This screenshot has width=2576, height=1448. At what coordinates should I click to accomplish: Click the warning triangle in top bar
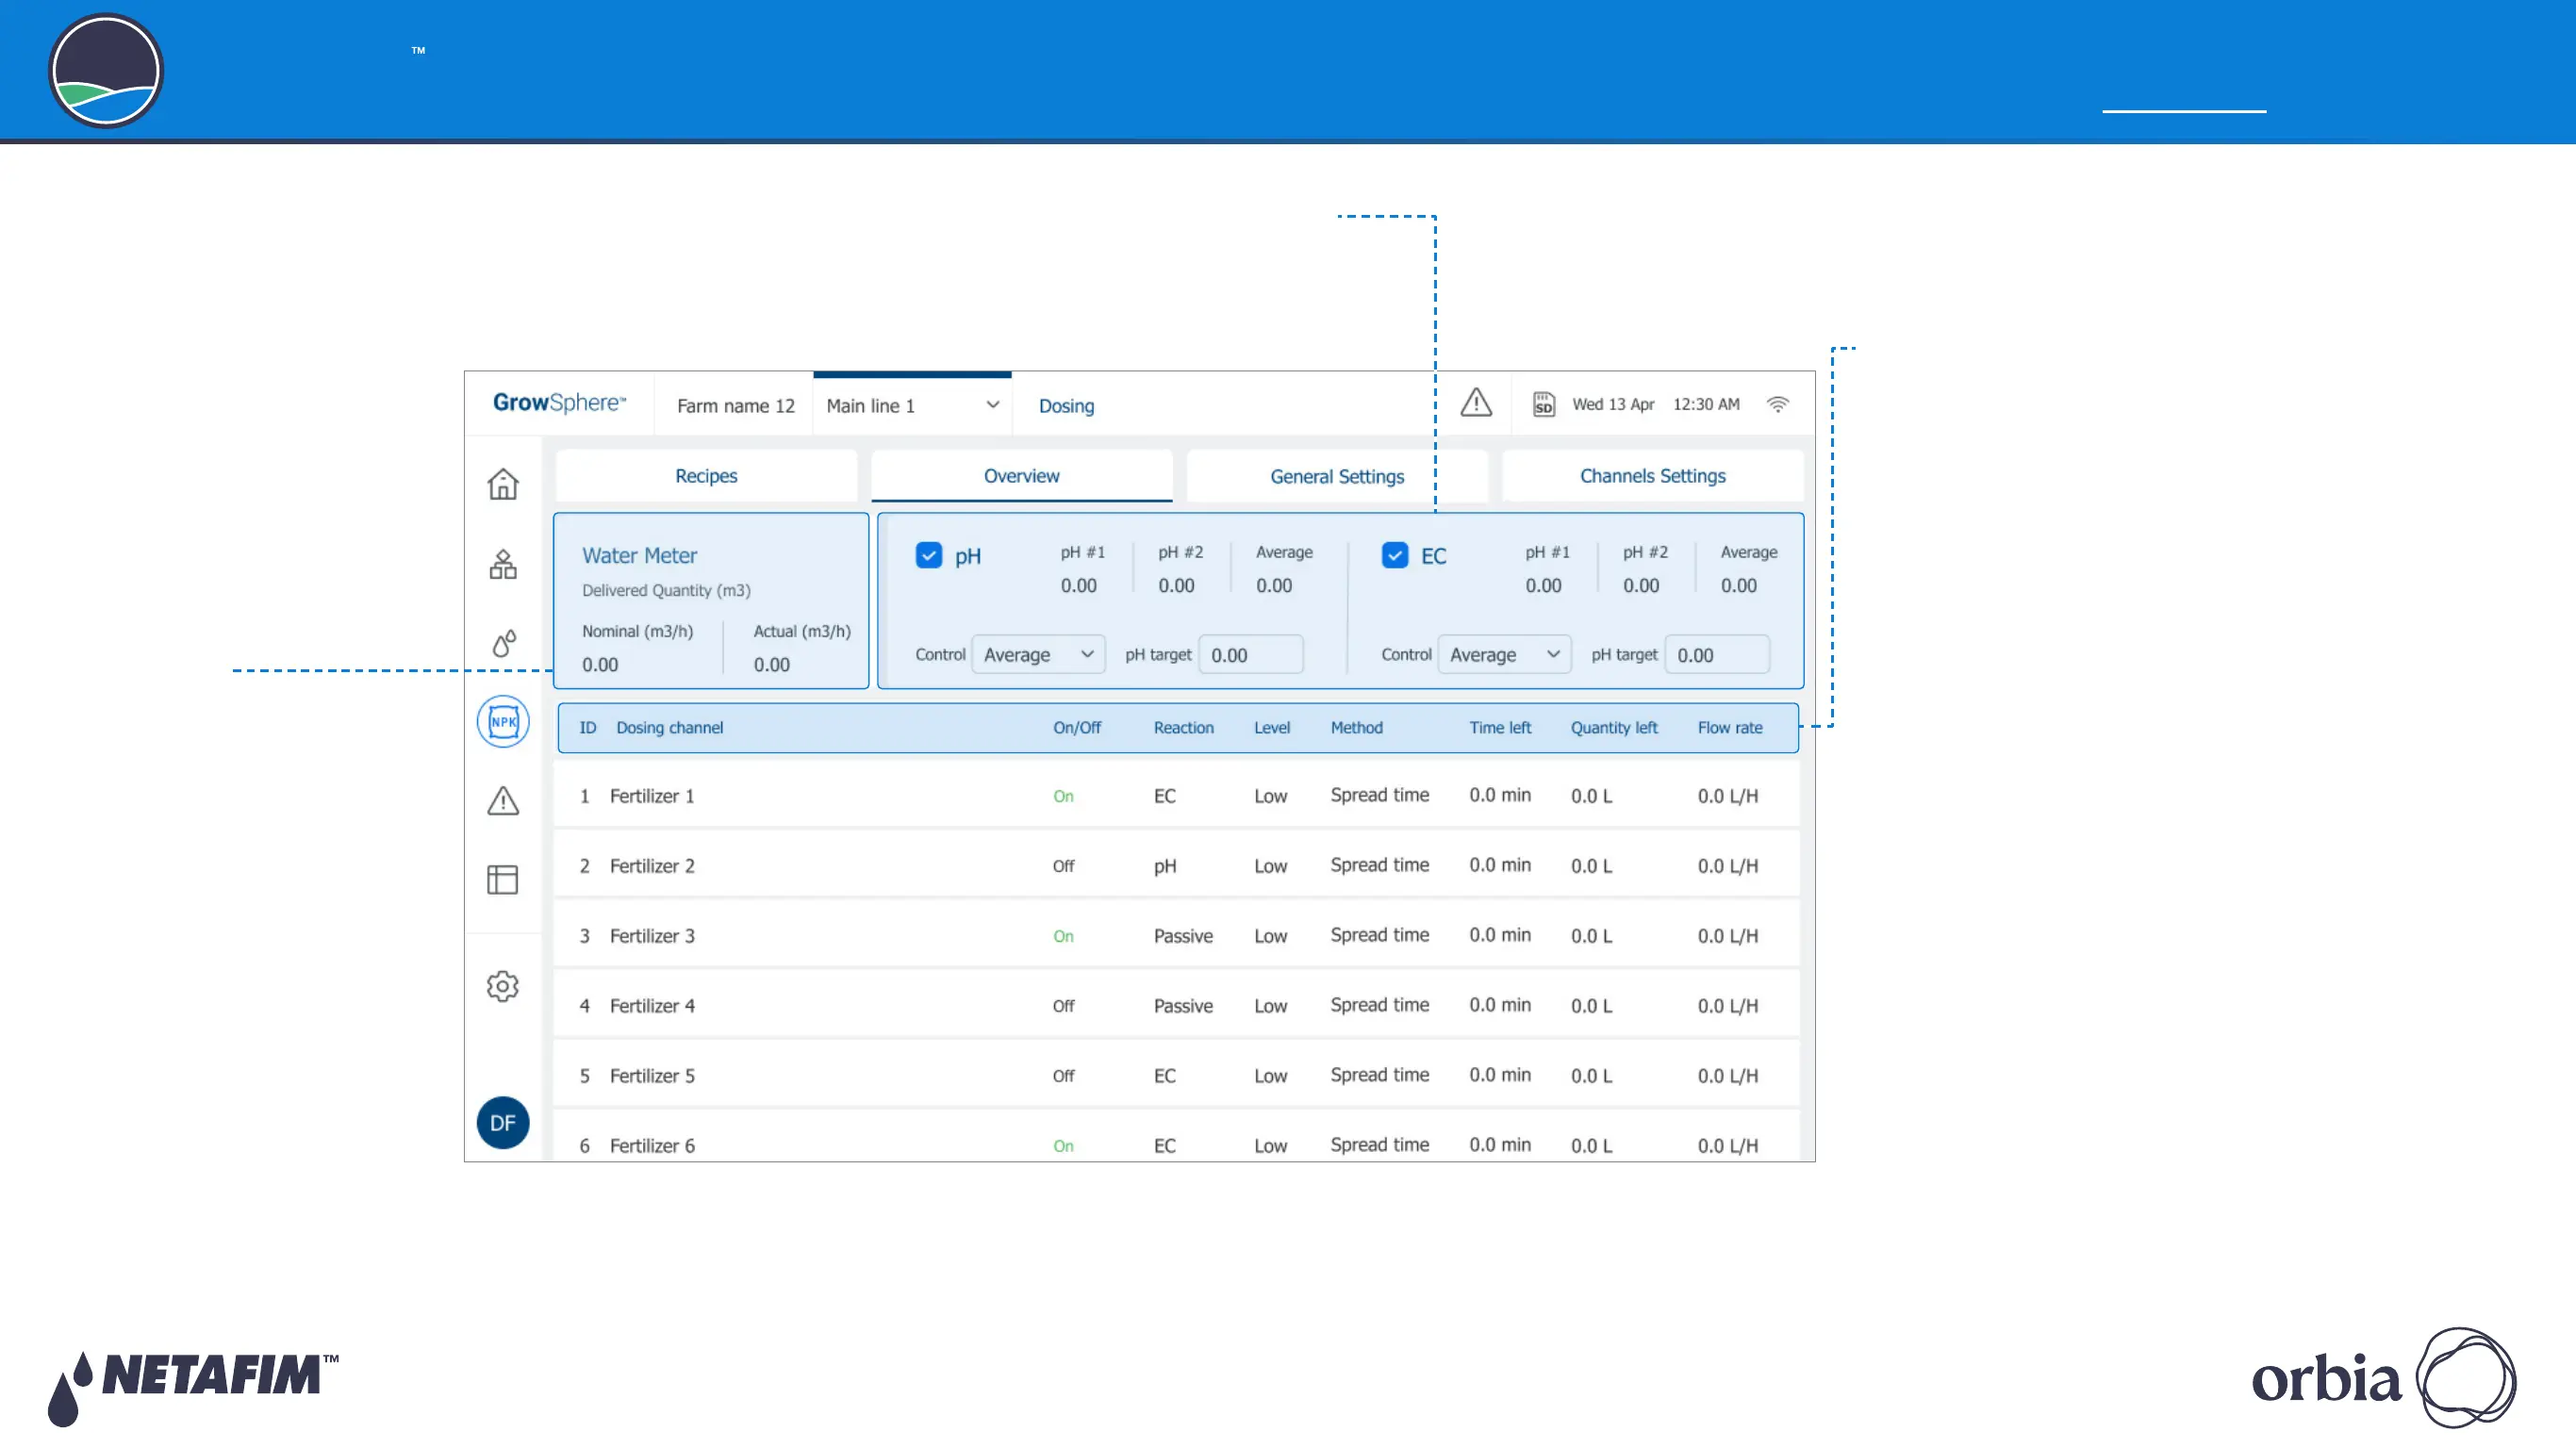1476,403
